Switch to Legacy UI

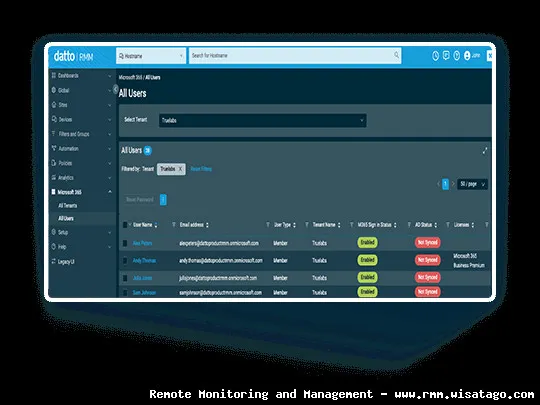click(x=65, y=261)
